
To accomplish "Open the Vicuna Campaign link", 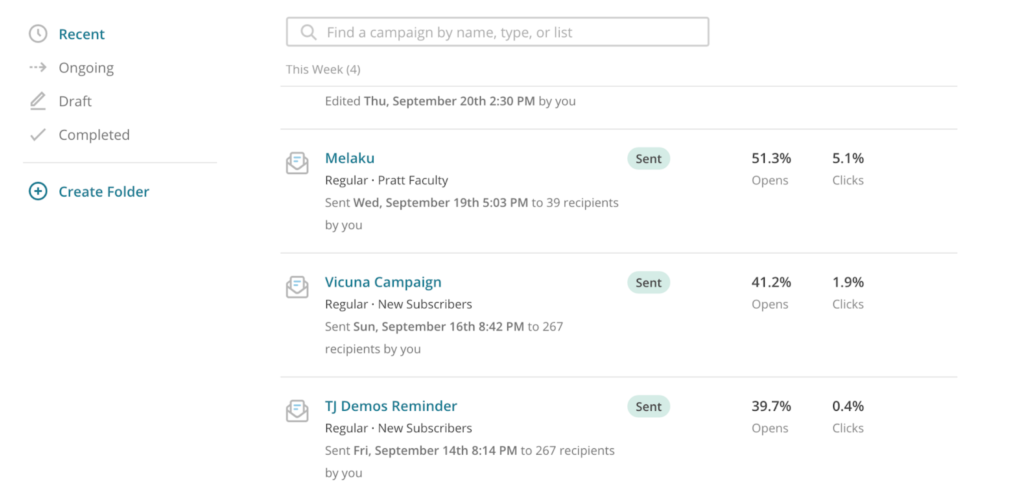I will coord(383,282).
